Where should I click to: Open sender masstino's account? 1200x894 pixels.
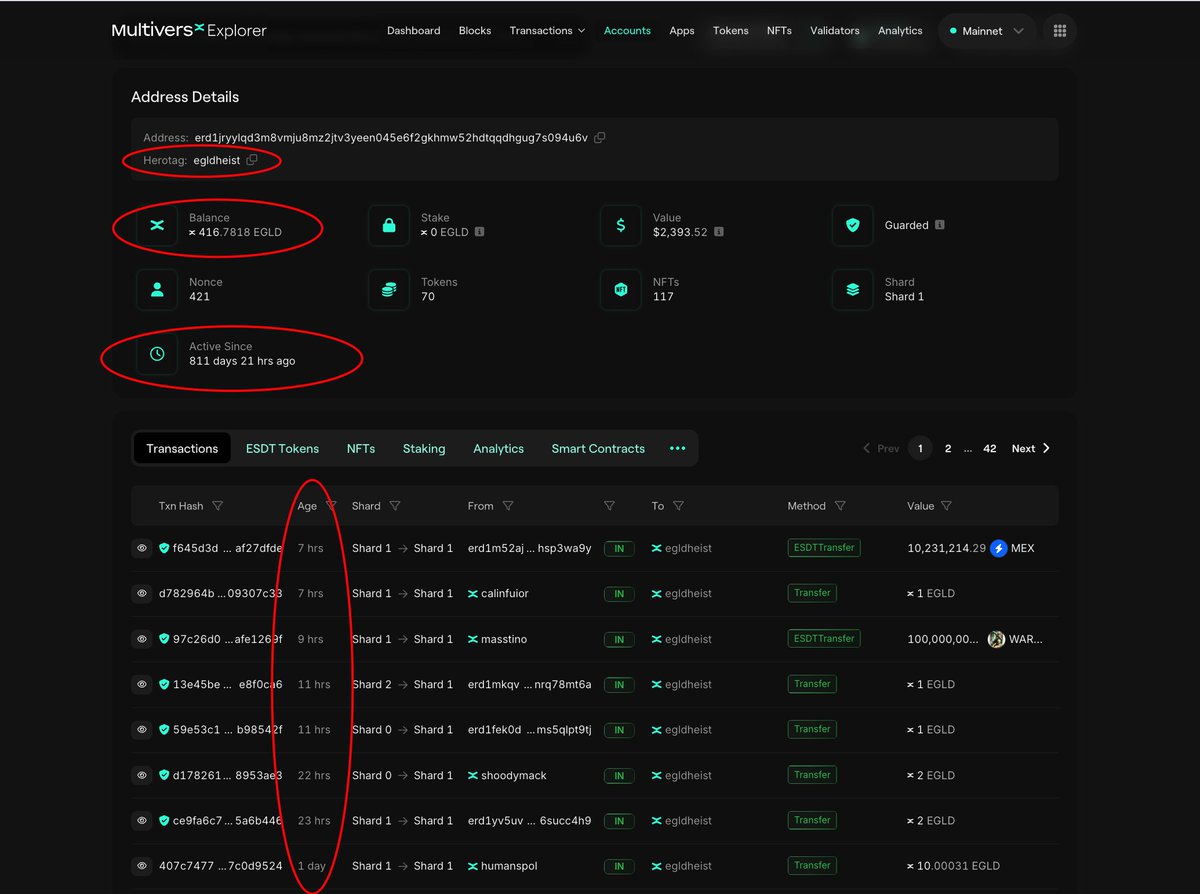pyautogui.click(x=504, y=639)
